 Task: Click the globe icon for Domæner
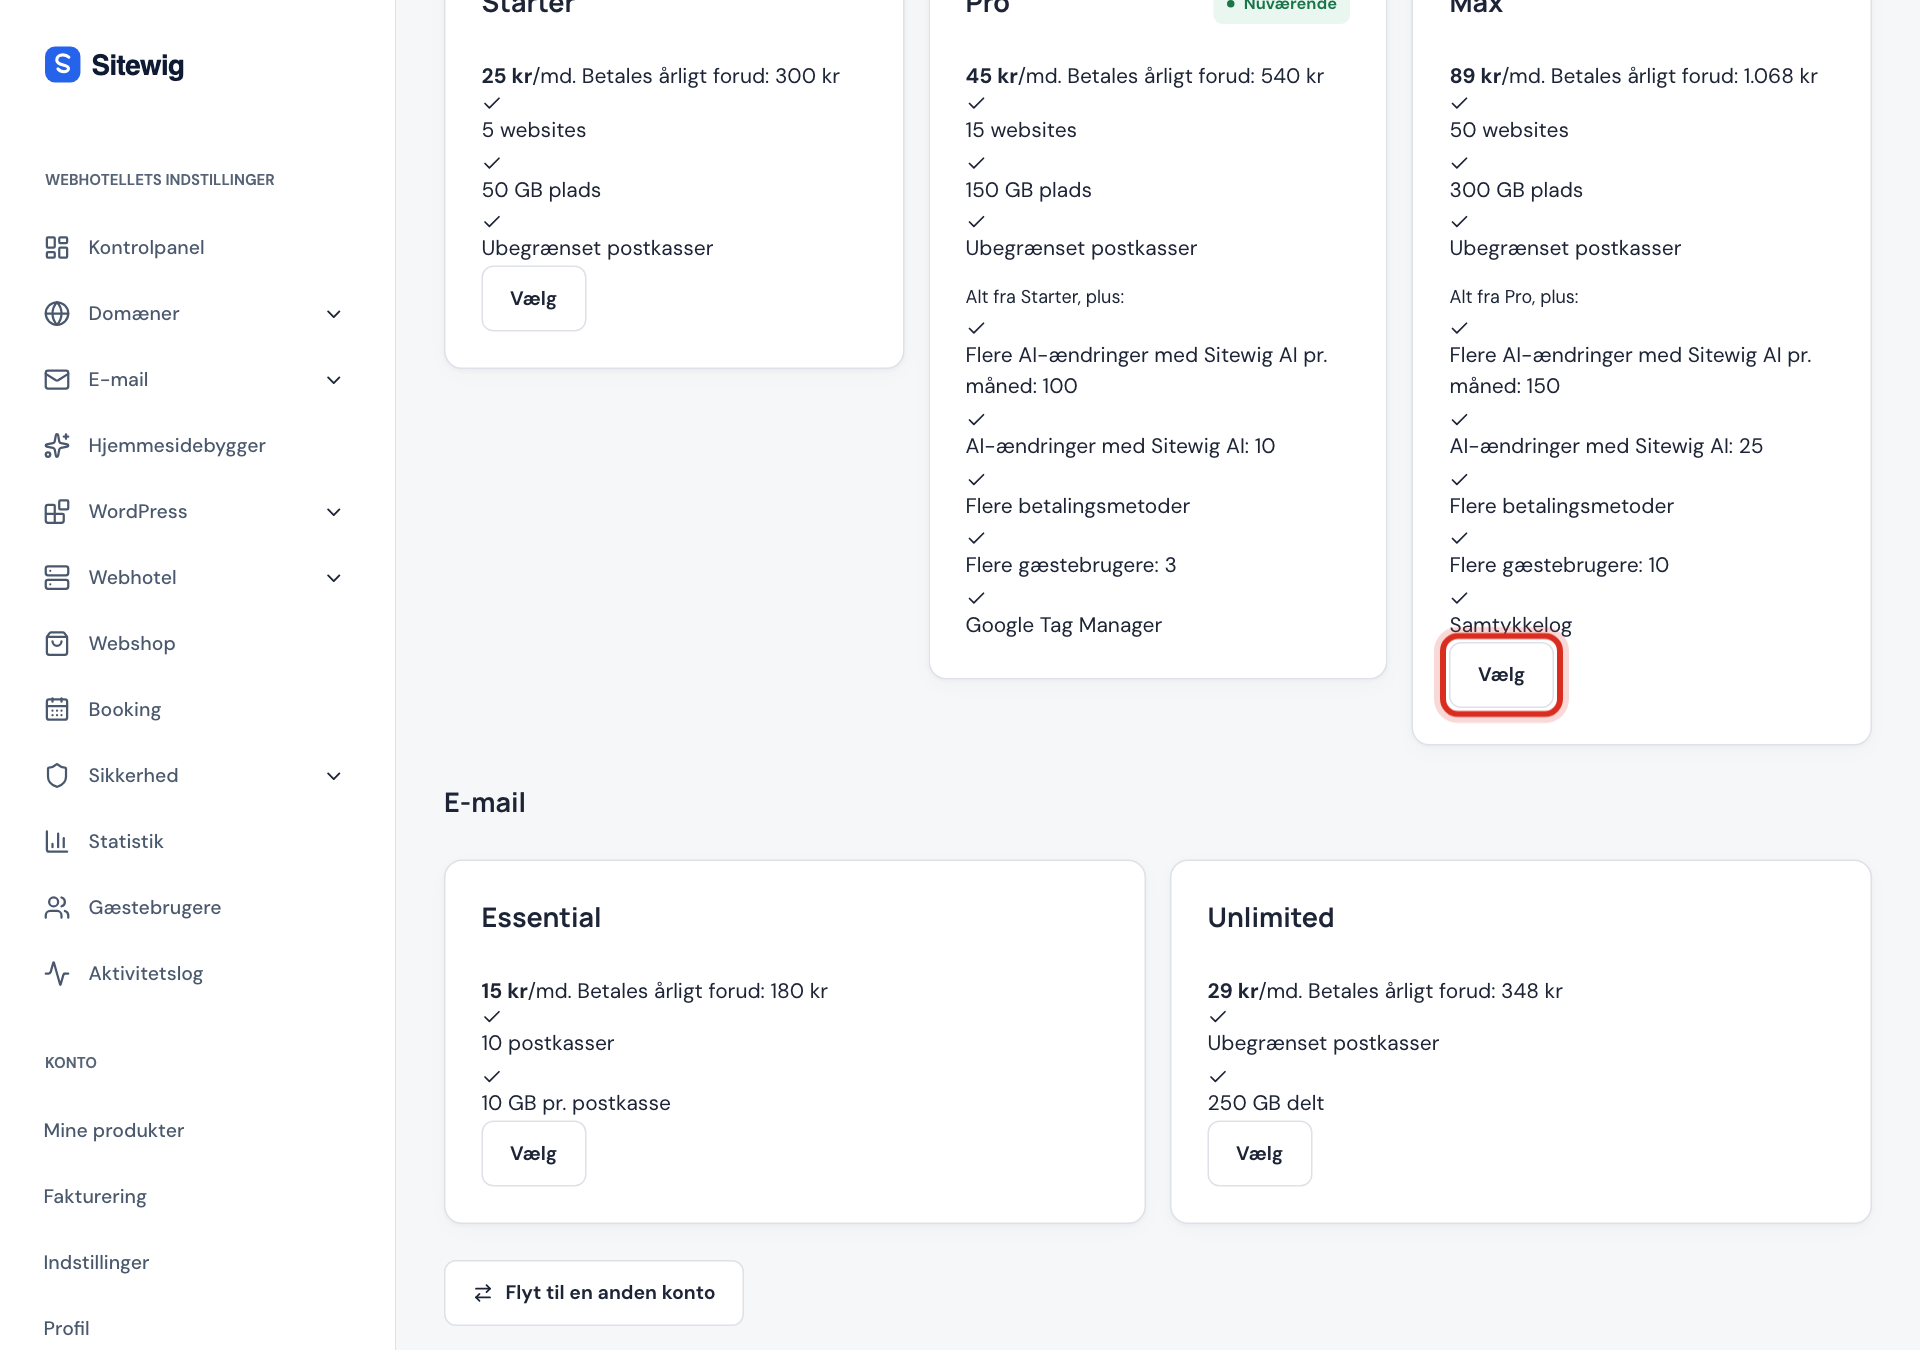[57, 314]
